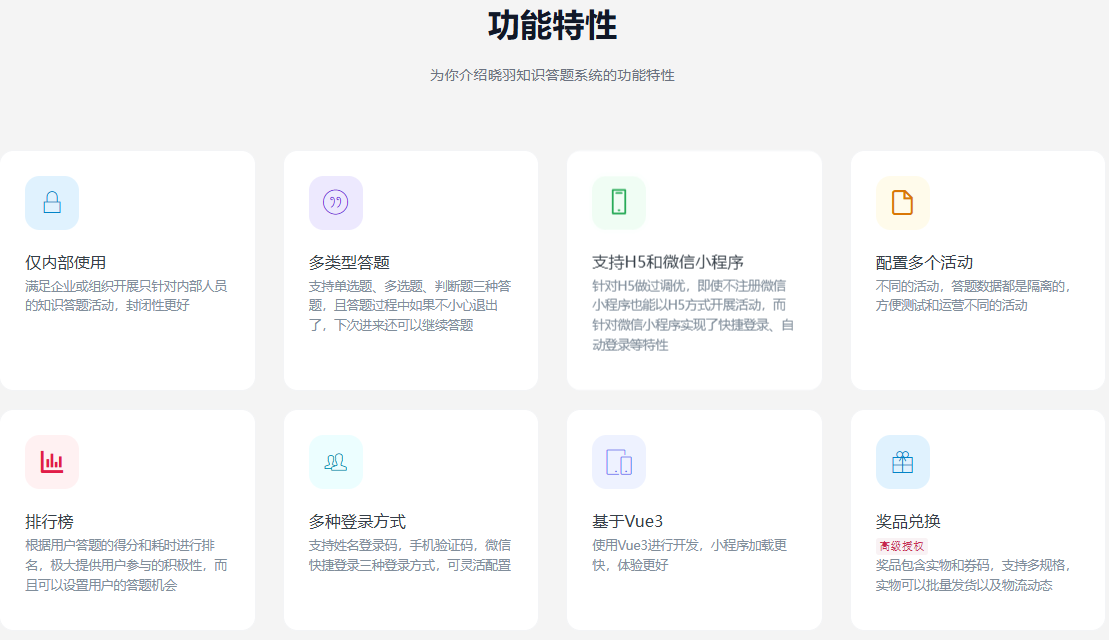The width and height of the screenshot is (1109, 640).
Task: Click the 奖品兑换 heading
Action: point(908,522)
